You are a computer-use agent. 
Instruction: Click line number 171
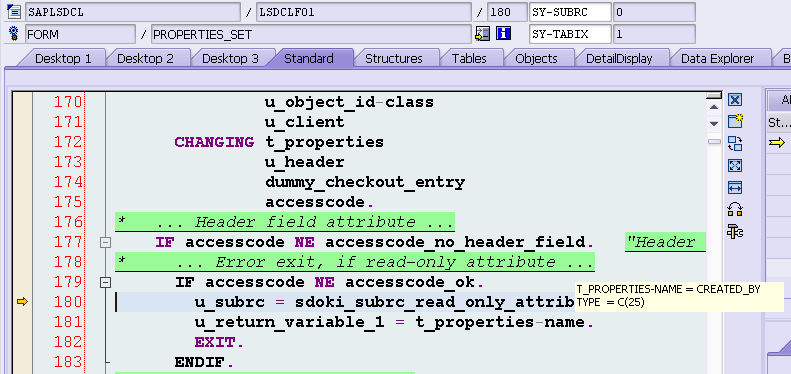click(x=68, y=122)
